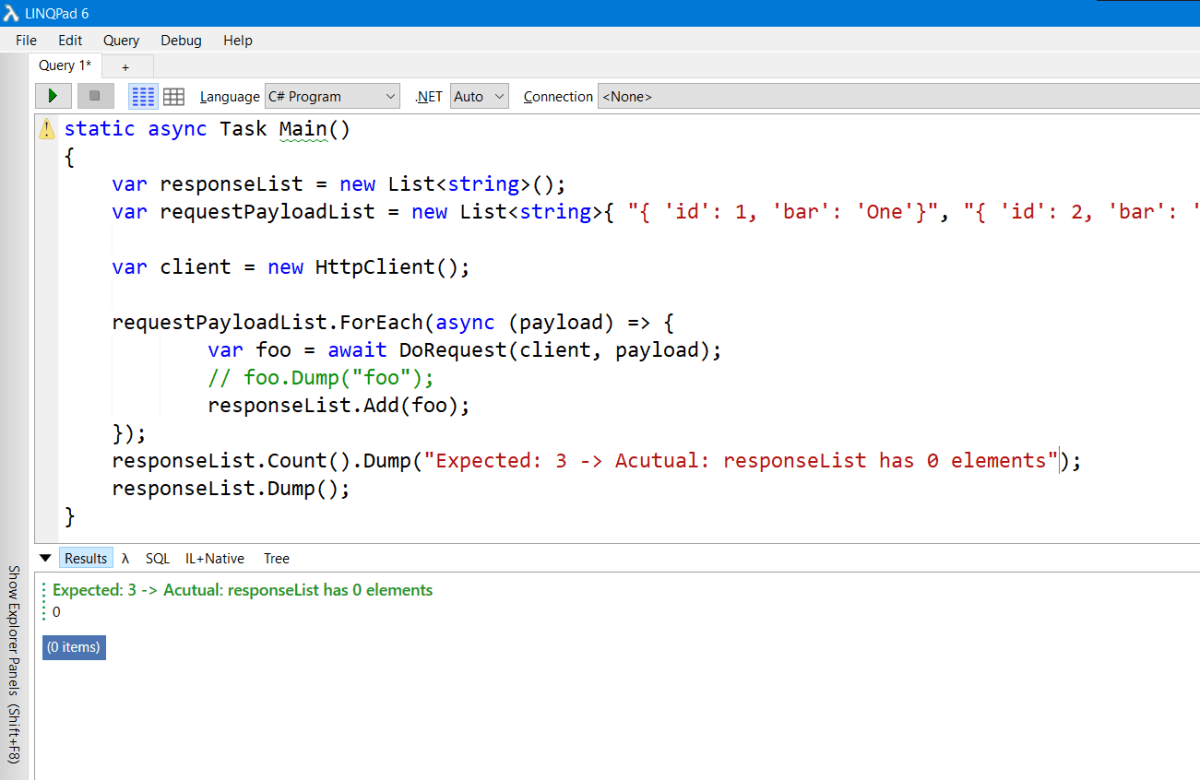Click the green Expected result heading text
This screenshot has width=1200, height=780.
coord(243,590)
